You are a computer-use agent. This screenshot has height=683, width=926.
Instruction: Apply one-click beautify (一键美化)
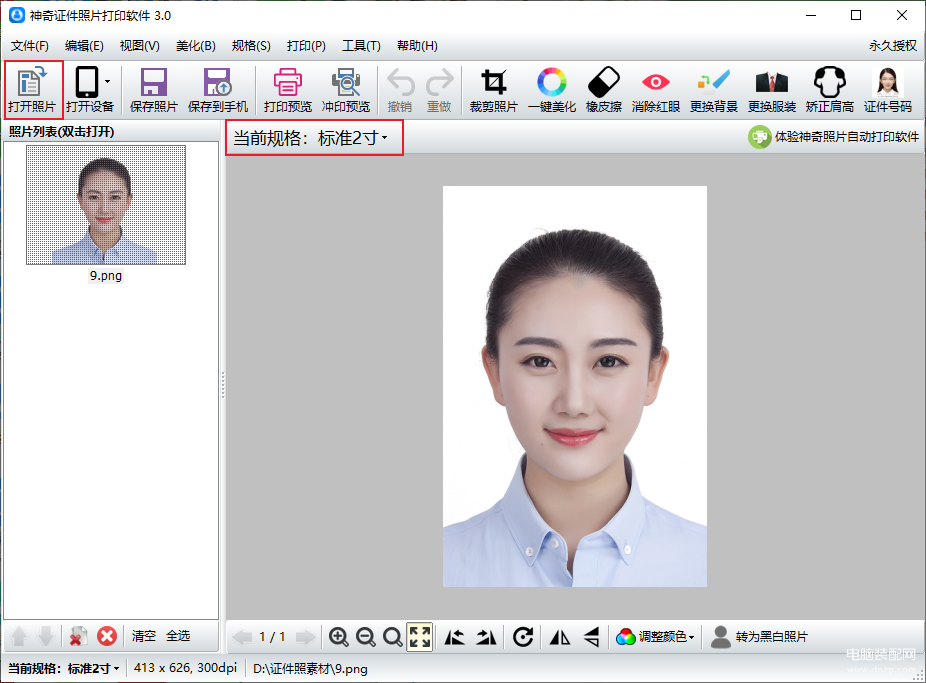click(552, 90)
